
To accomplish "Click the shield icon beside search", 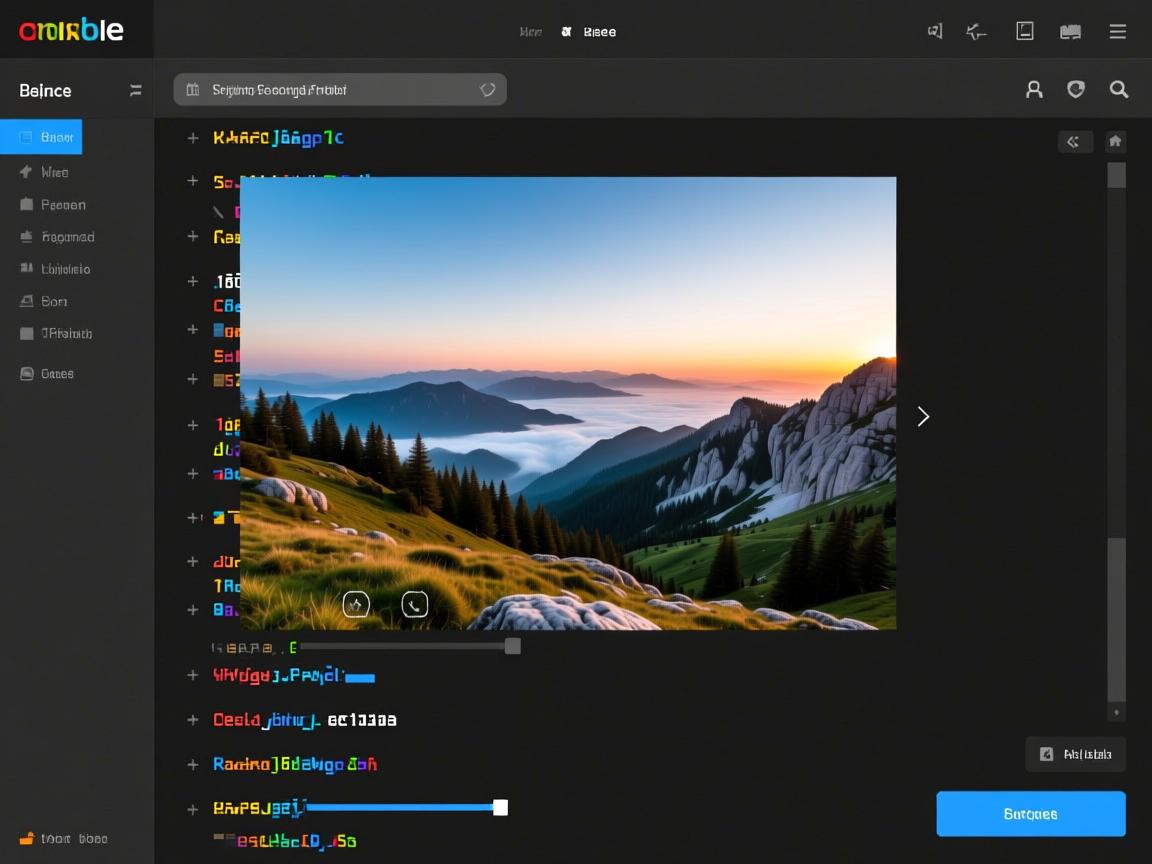I will 1076,90.
